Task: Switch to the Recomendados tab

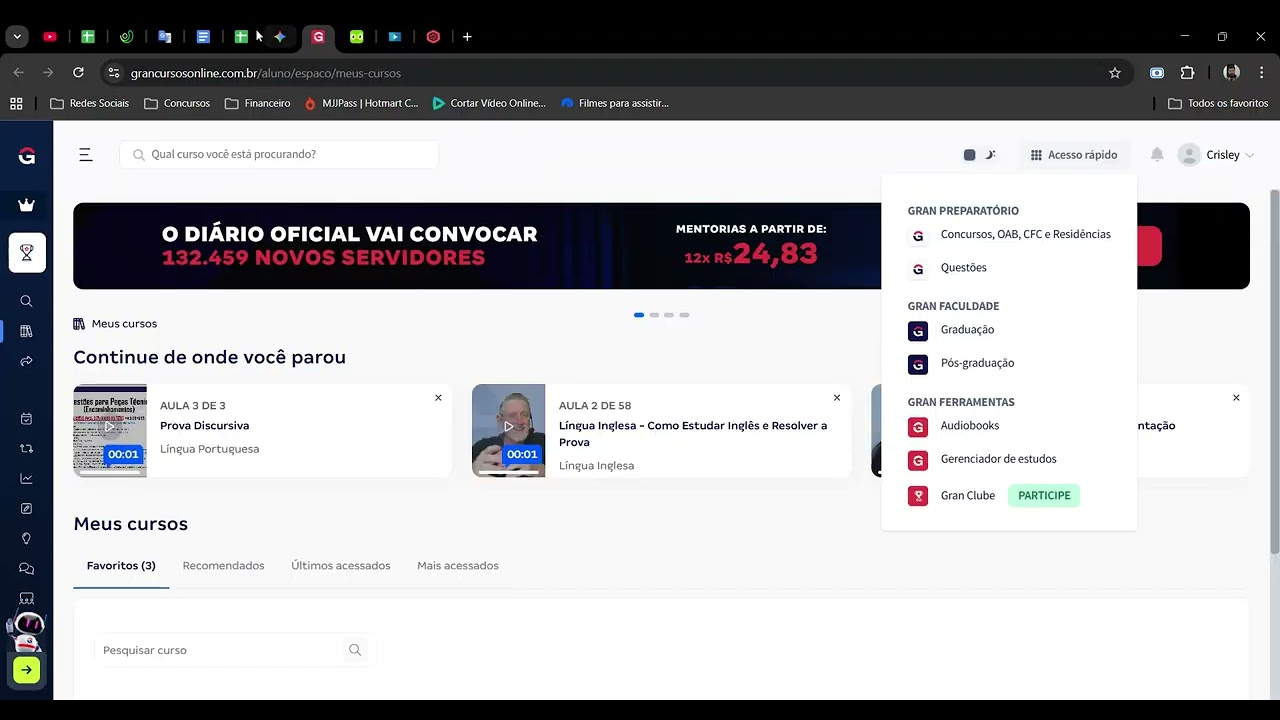Action: click(x=223, y=566)
